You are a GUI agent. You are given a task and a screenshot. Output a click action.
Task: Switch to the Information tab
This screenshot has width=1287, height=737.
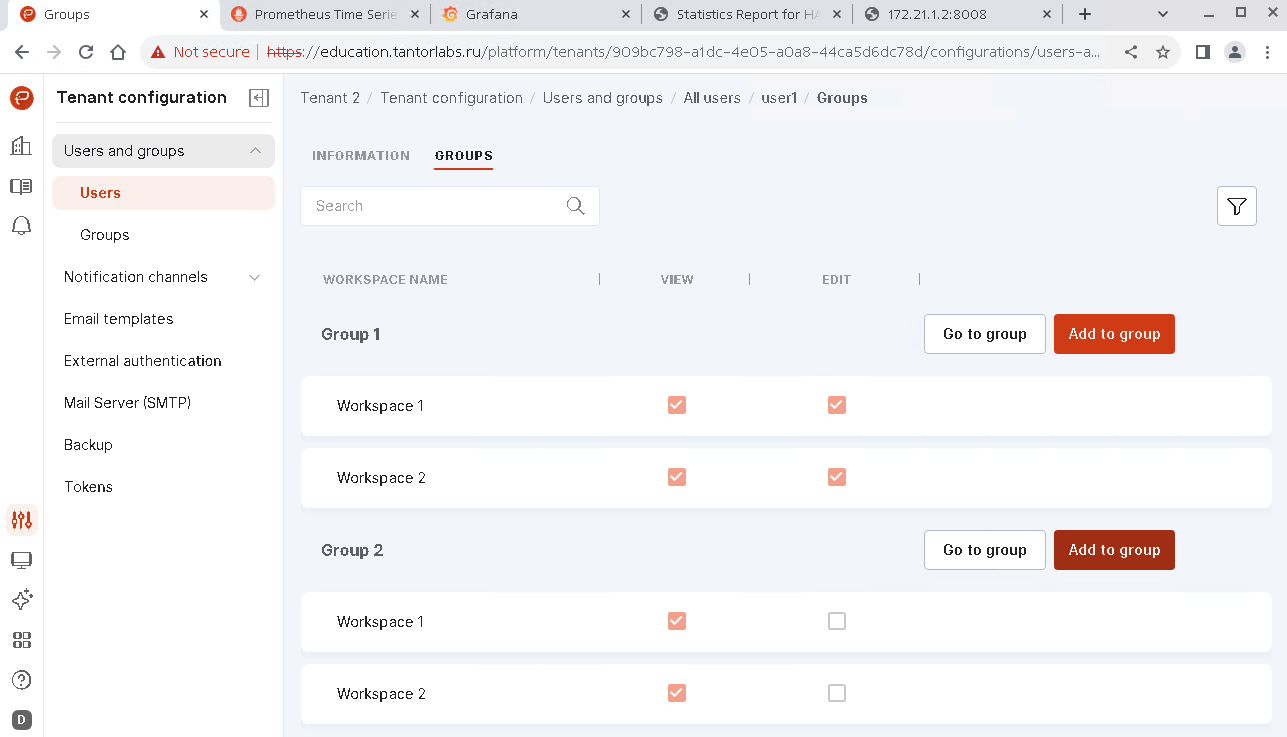click(361, 156)
